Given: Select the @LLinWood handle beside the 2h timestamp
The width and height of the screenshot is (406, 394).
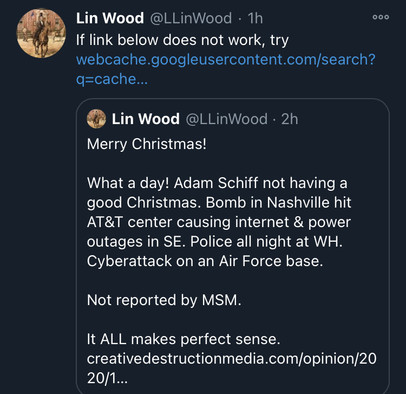Looking at the screenshot, I should tap(226, 119).
